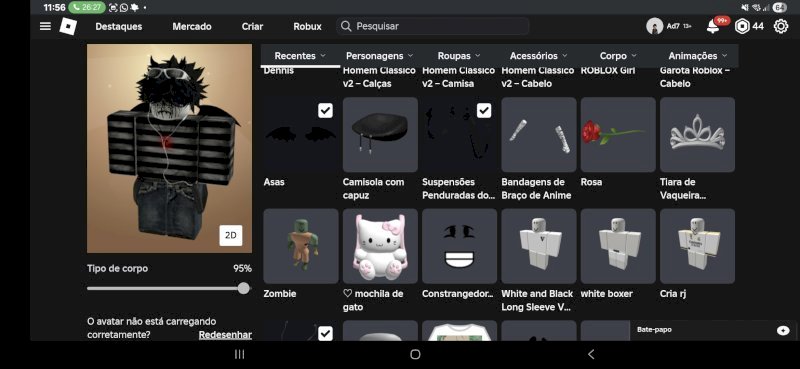
Task: Uncheck the Asas item checkbox
Action: 325,110
